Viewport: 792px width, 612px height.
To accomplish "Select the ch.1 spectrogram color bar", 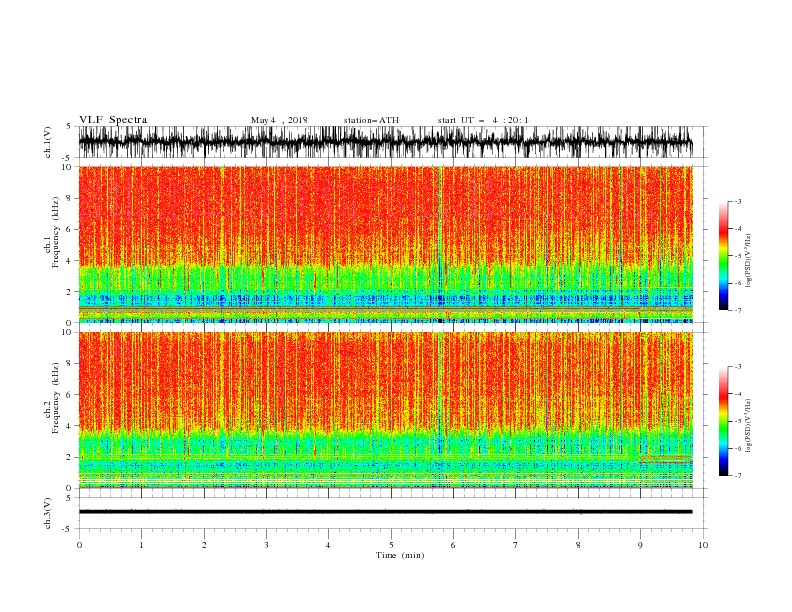I will (x=723, y=256).
